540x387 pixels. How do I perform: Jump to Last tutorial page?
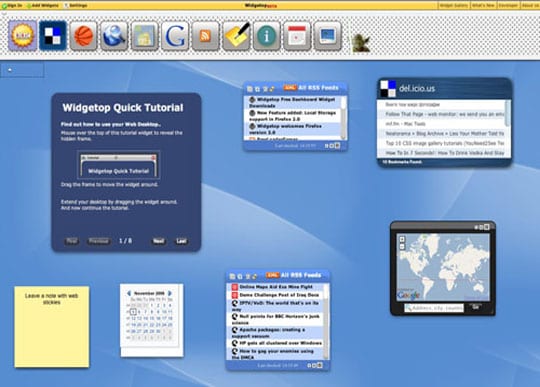click(181, 241)
